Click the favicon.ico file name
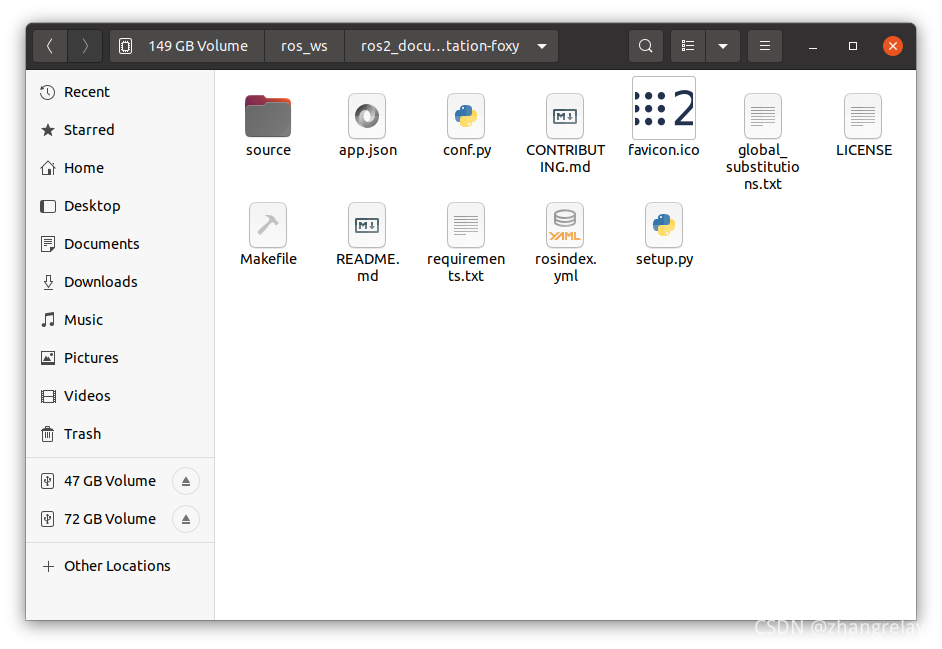The height and width of the screenshot is (649, 942). 664,150
